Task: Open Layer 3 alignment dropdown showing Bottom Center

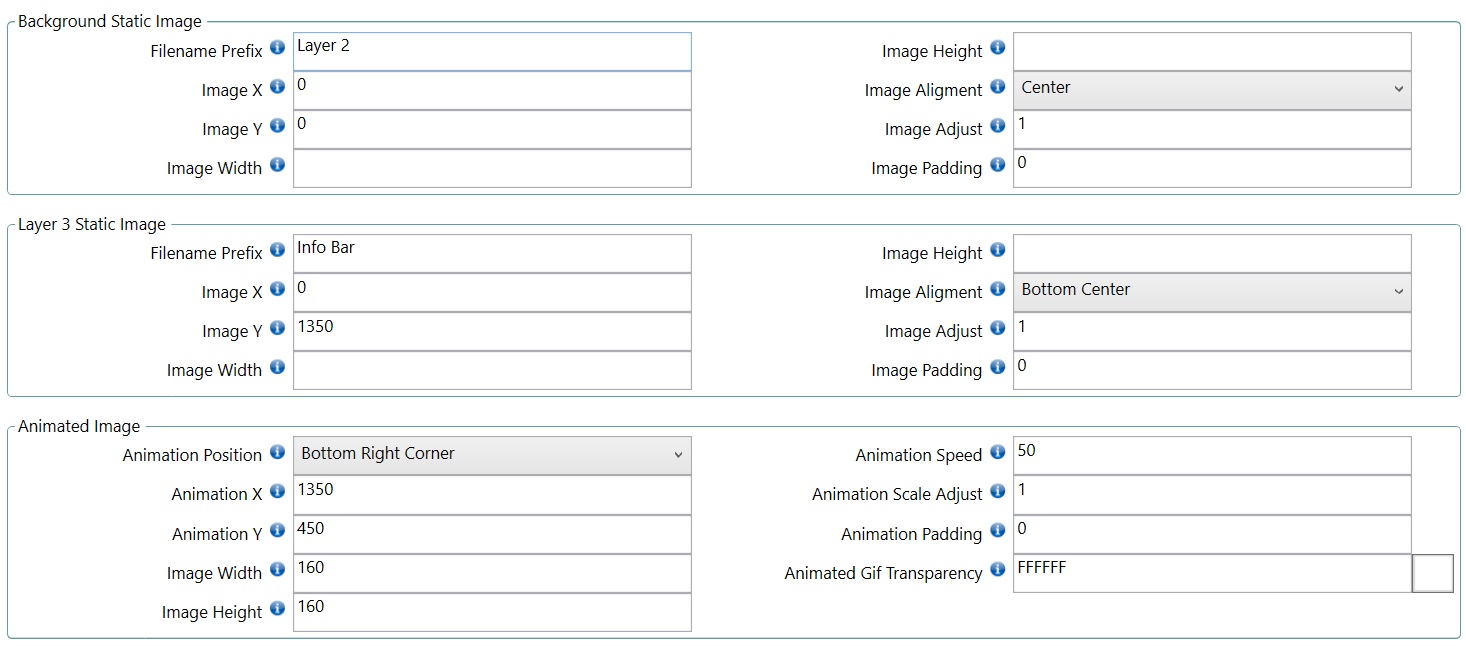Action: 1211,291
